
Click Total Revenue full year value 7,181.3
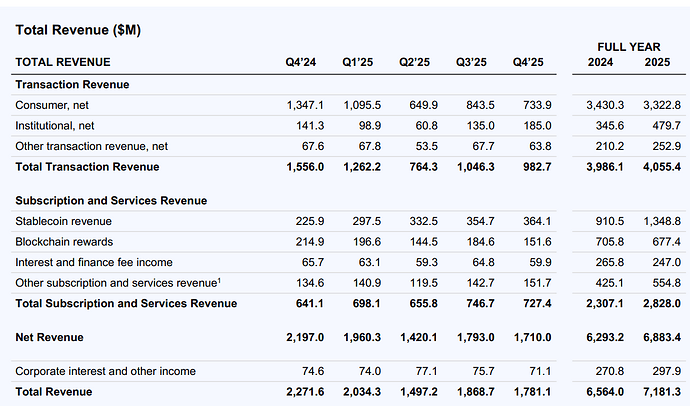coord(662,392)
